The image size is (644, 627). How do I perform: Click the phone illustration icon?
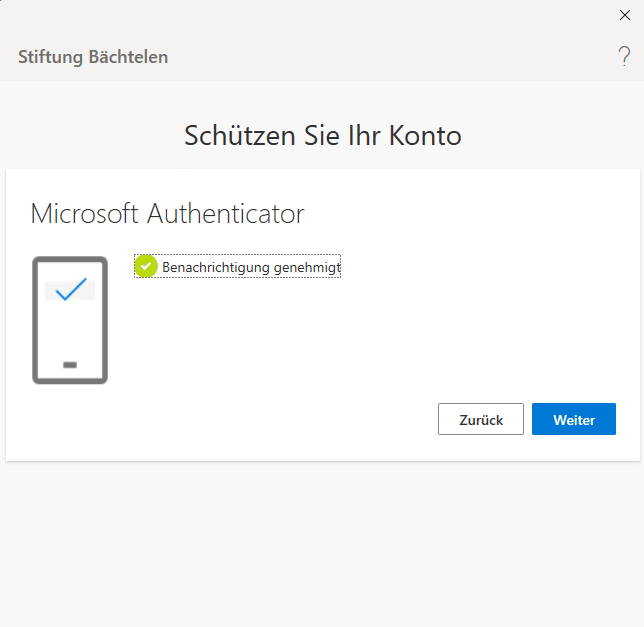pos(70,320)
